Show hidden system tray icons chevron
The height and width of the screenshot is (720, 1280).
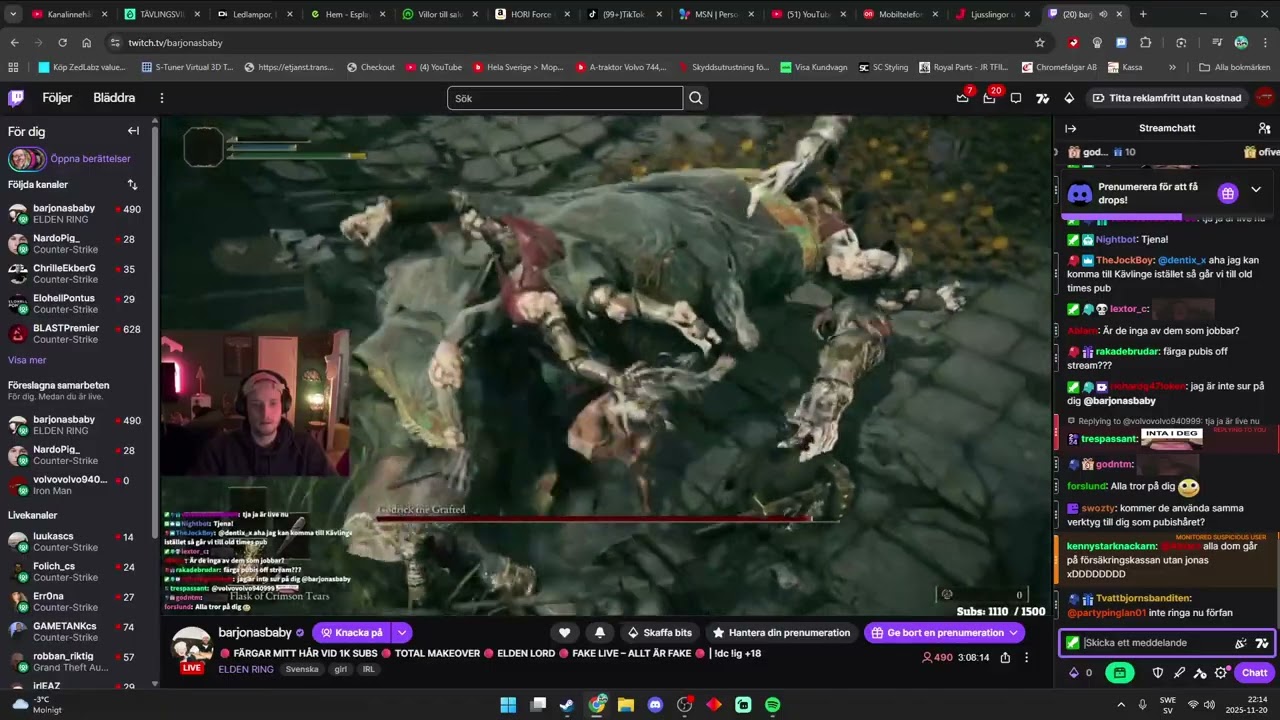(x=1119, y=705)
